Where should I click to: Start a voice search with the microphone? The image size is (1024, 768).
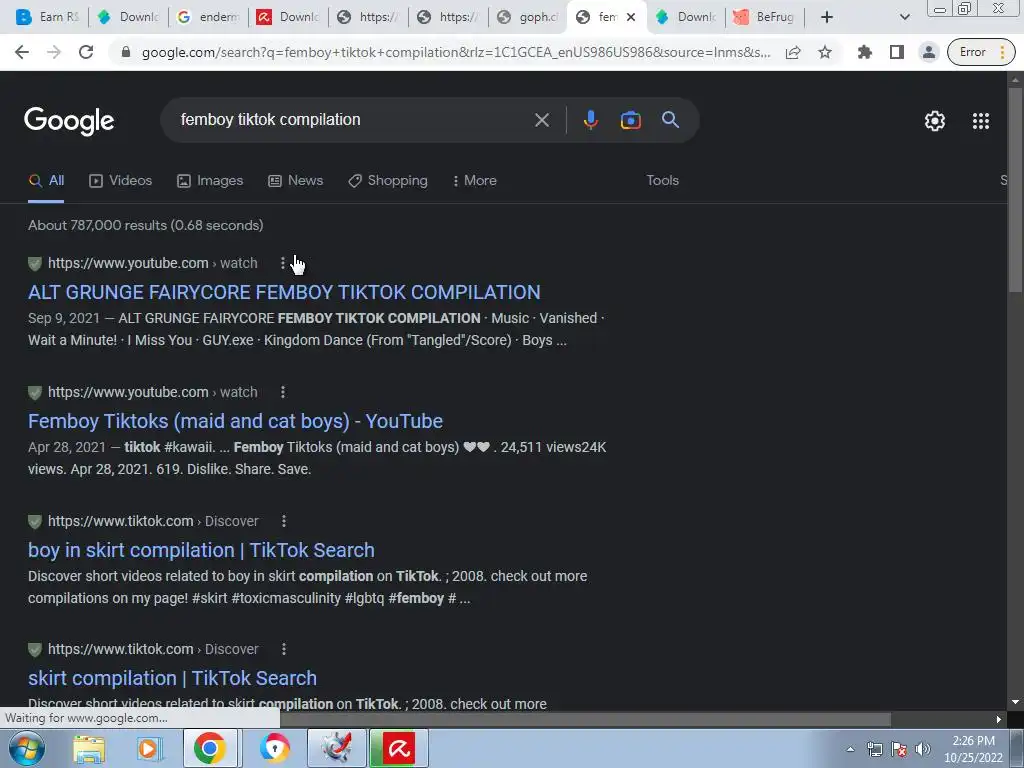pos(590,120)
